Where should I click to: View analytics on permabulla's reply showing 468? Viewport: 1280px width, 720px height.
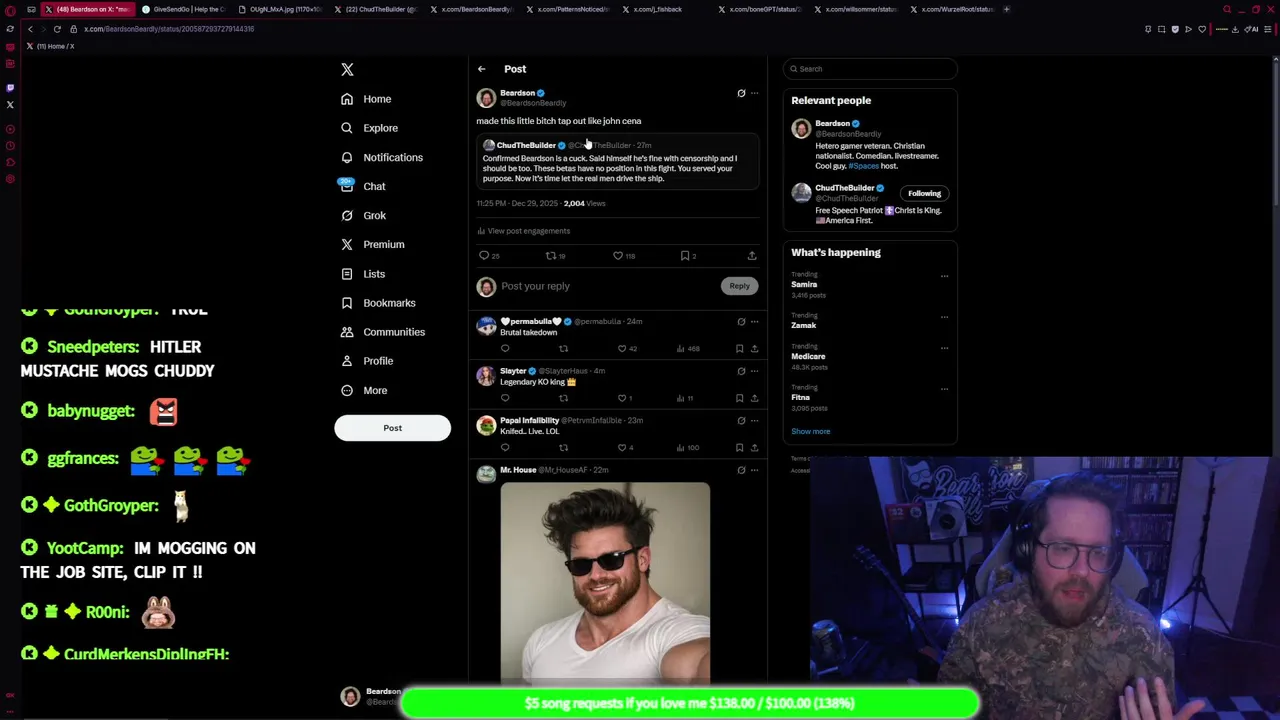click(687, 349)
